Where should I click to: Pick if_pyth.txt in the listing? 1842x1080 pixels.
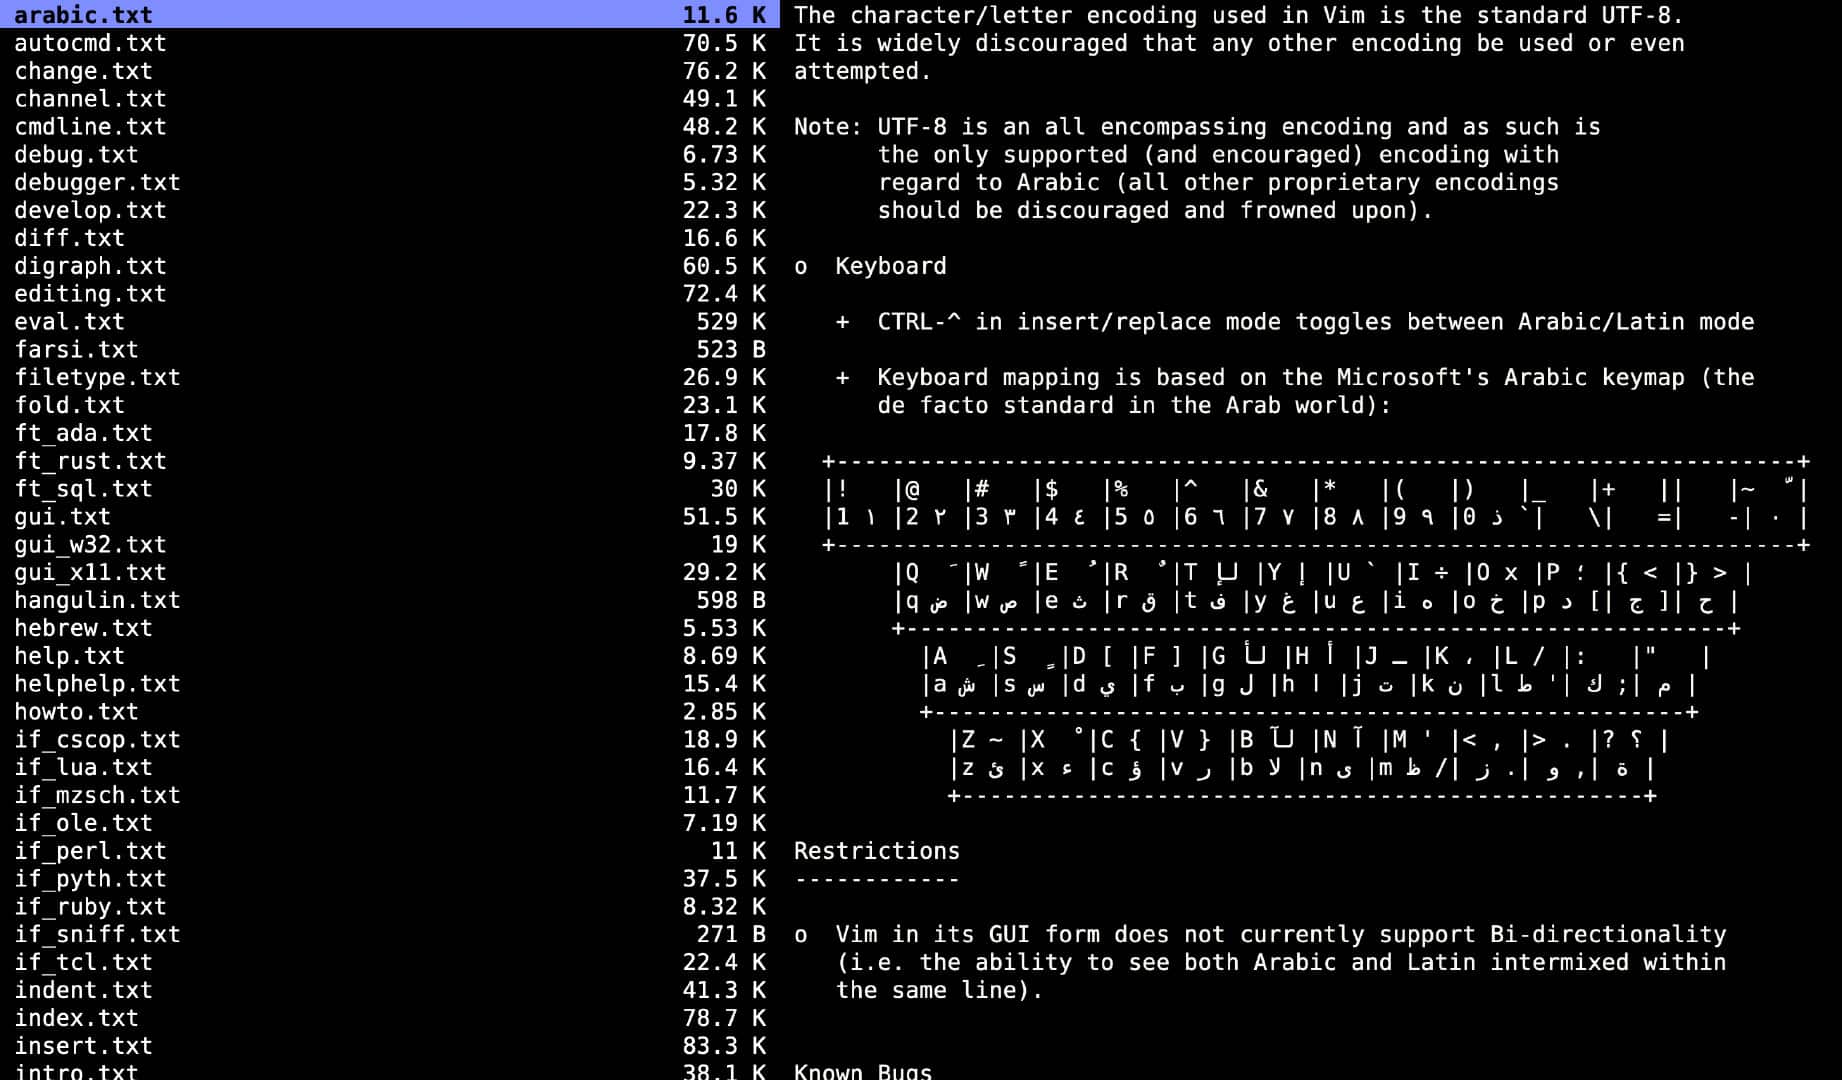pyautogui.click(x=390, y=879)
